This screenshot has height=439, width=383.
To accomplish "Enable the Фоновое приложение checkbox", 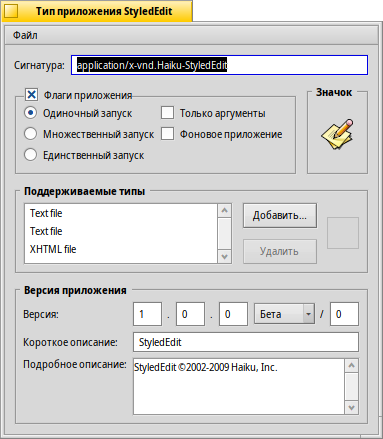I will 167,134.
